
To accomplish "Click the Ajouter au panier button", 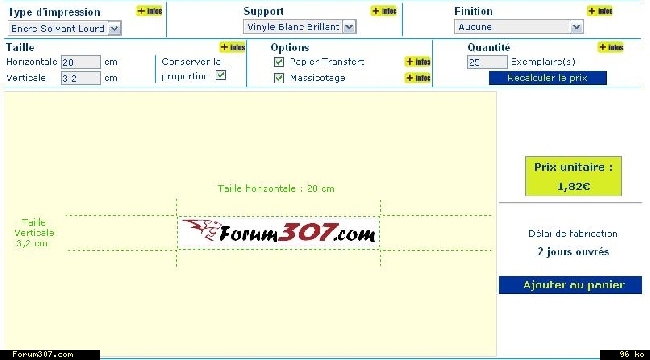I will point(570,285).
